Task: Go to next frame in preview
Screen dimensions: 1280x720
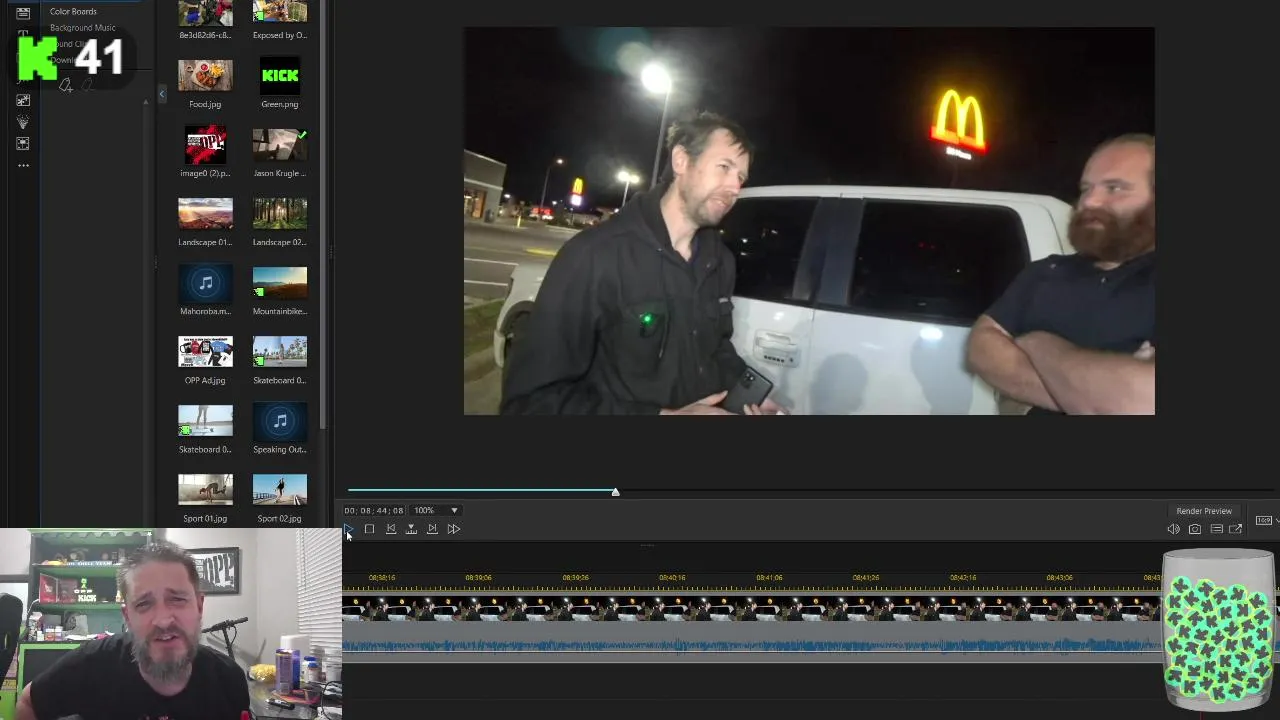Action: (432, 529)
